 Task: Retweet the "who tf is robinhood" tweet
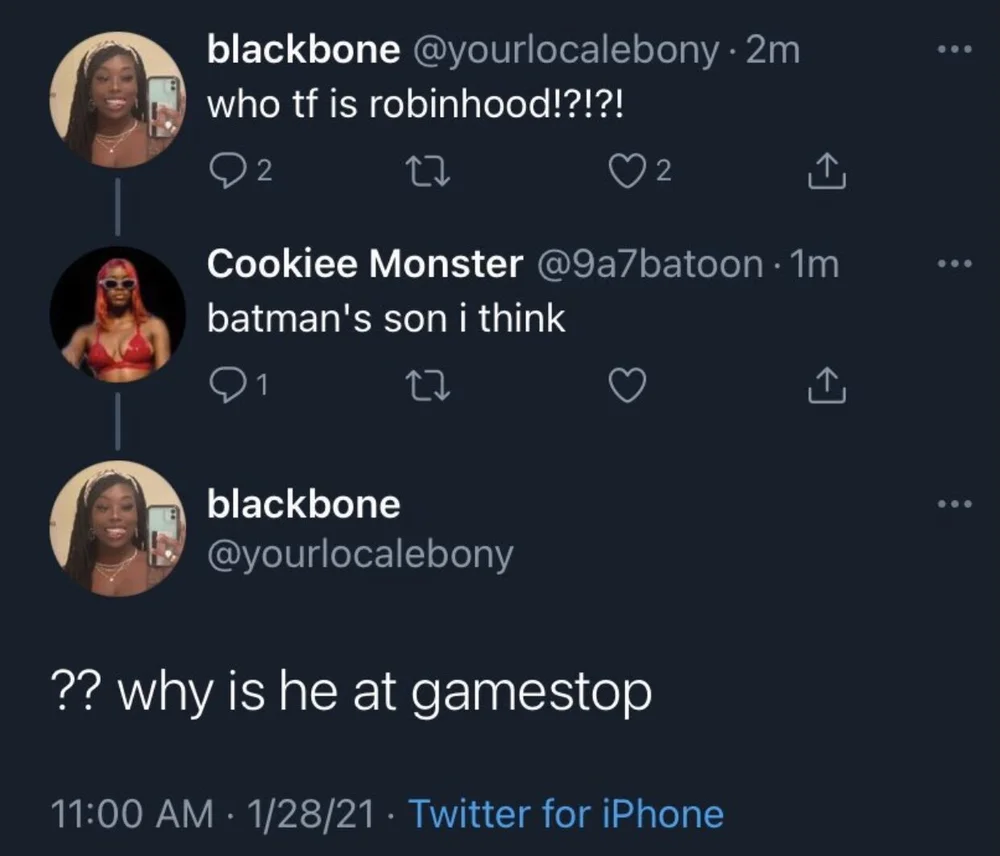(428, 171)
